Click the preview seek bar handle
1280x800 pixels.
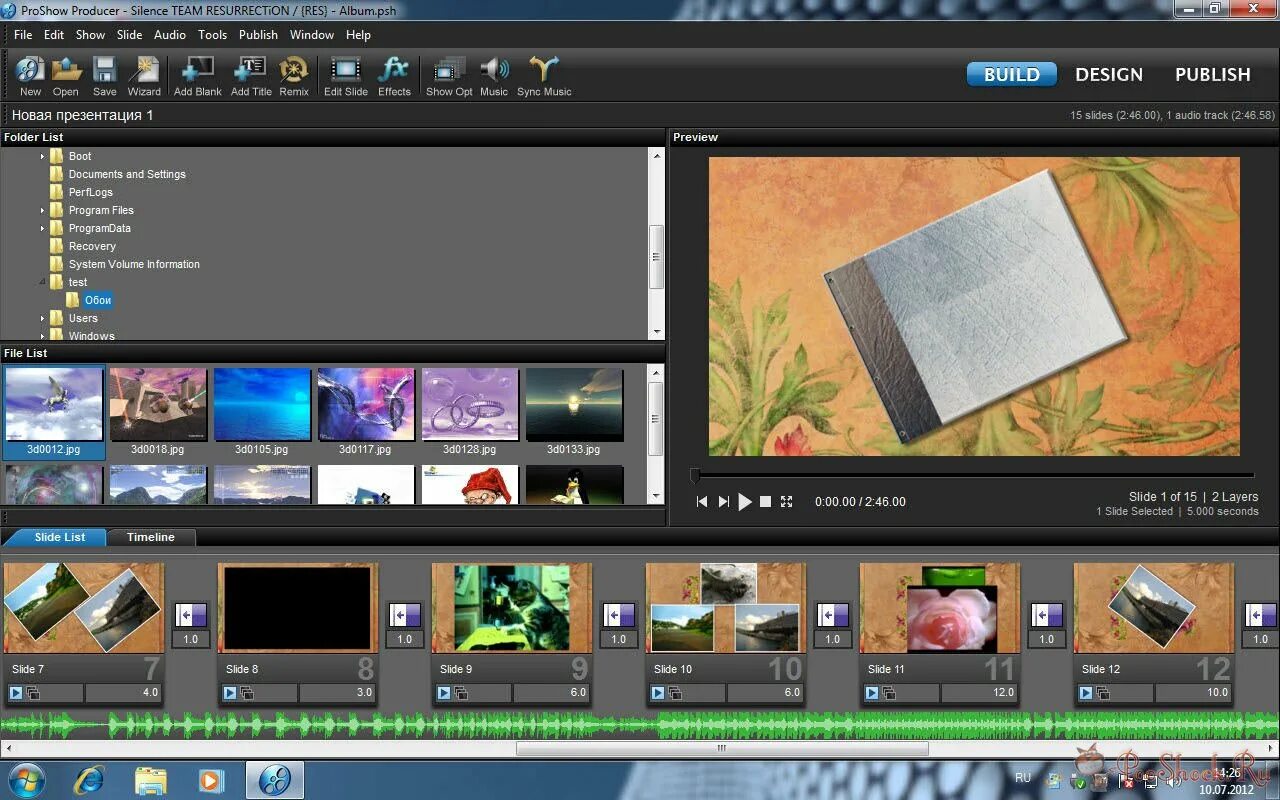click(695, 475)
